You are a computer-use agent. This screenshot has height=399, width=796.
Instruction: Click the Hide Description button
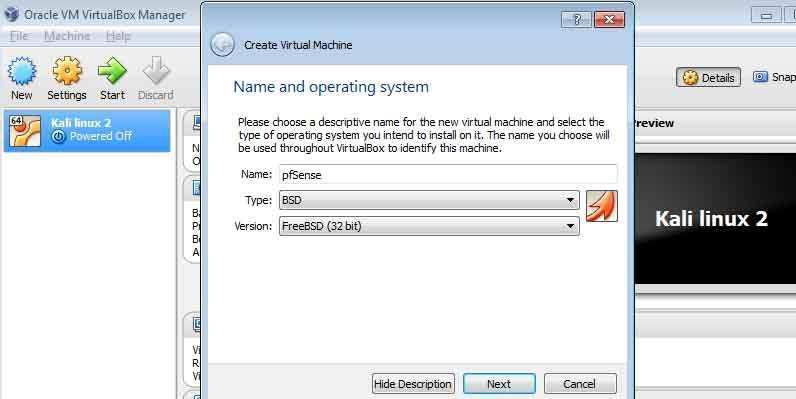[x=413, y=384]
